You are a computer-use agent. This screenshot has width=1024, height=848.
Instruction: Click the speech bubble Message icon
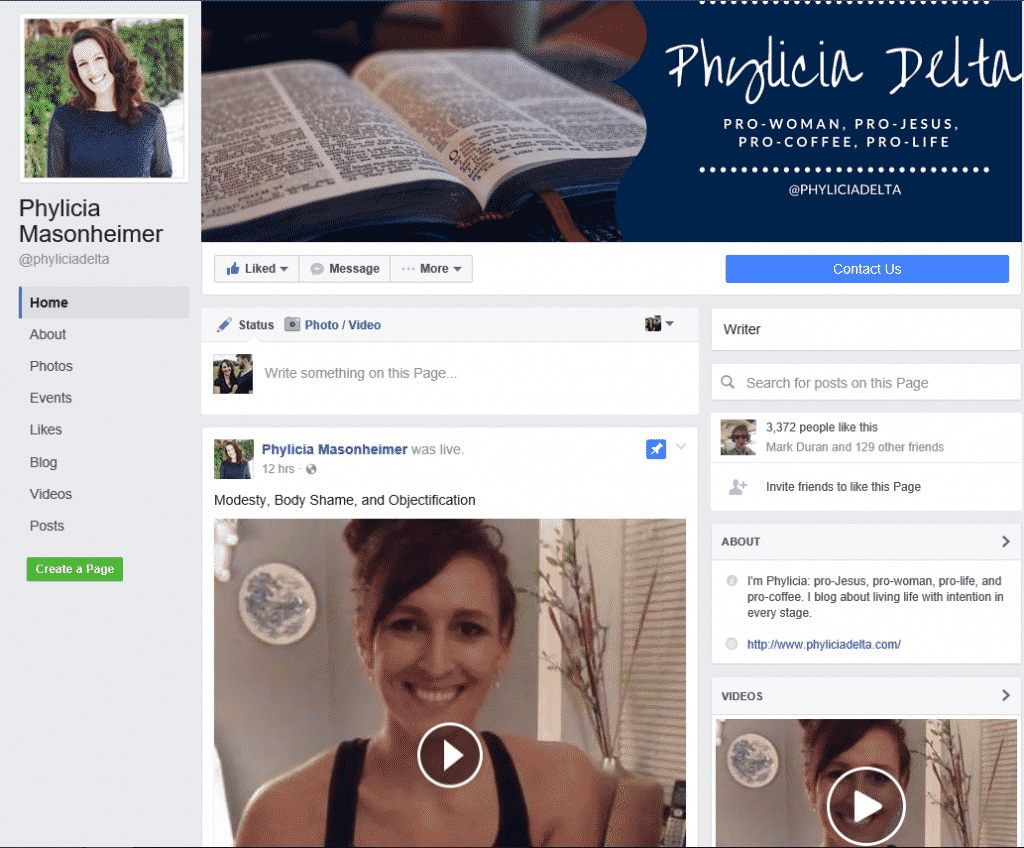(x=317, y=269)
